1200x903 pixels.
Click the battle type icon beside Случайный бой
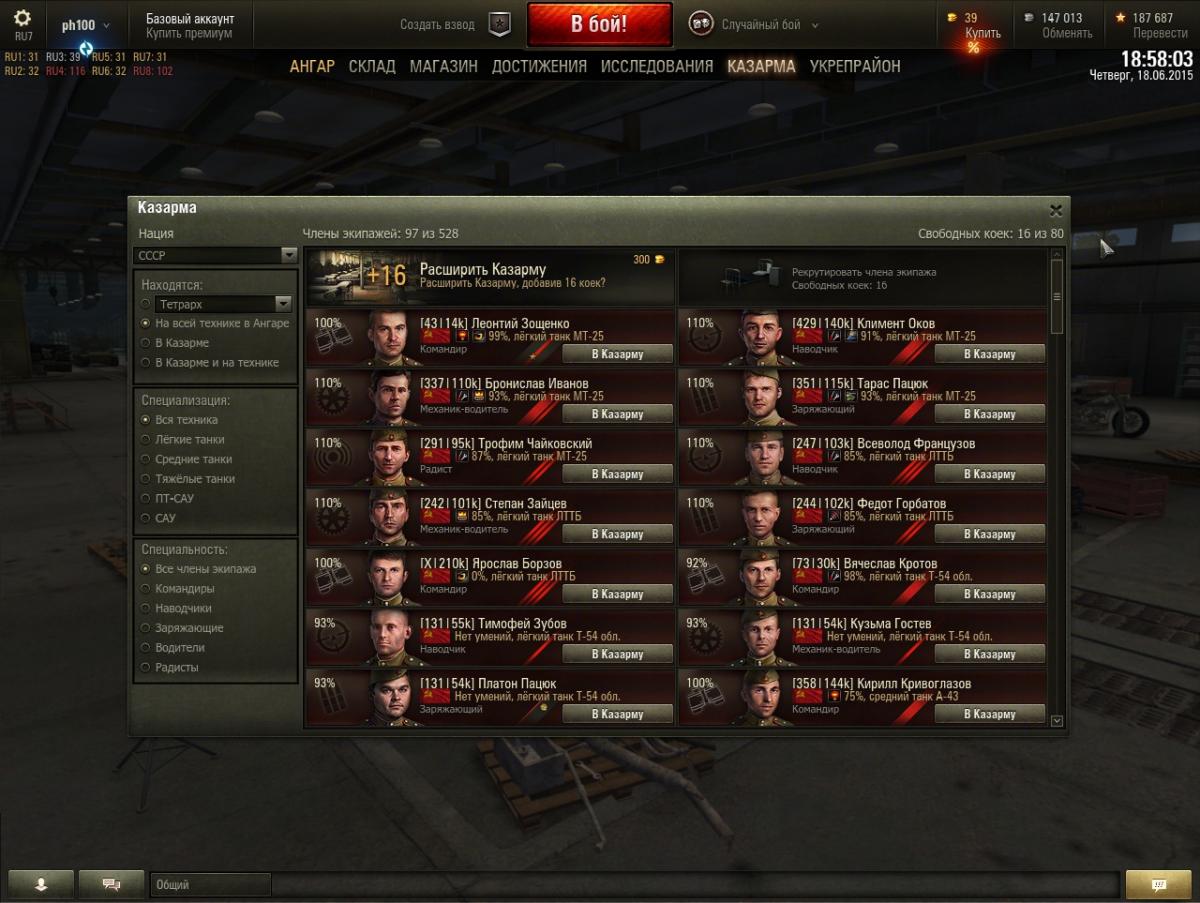[701, 25]
